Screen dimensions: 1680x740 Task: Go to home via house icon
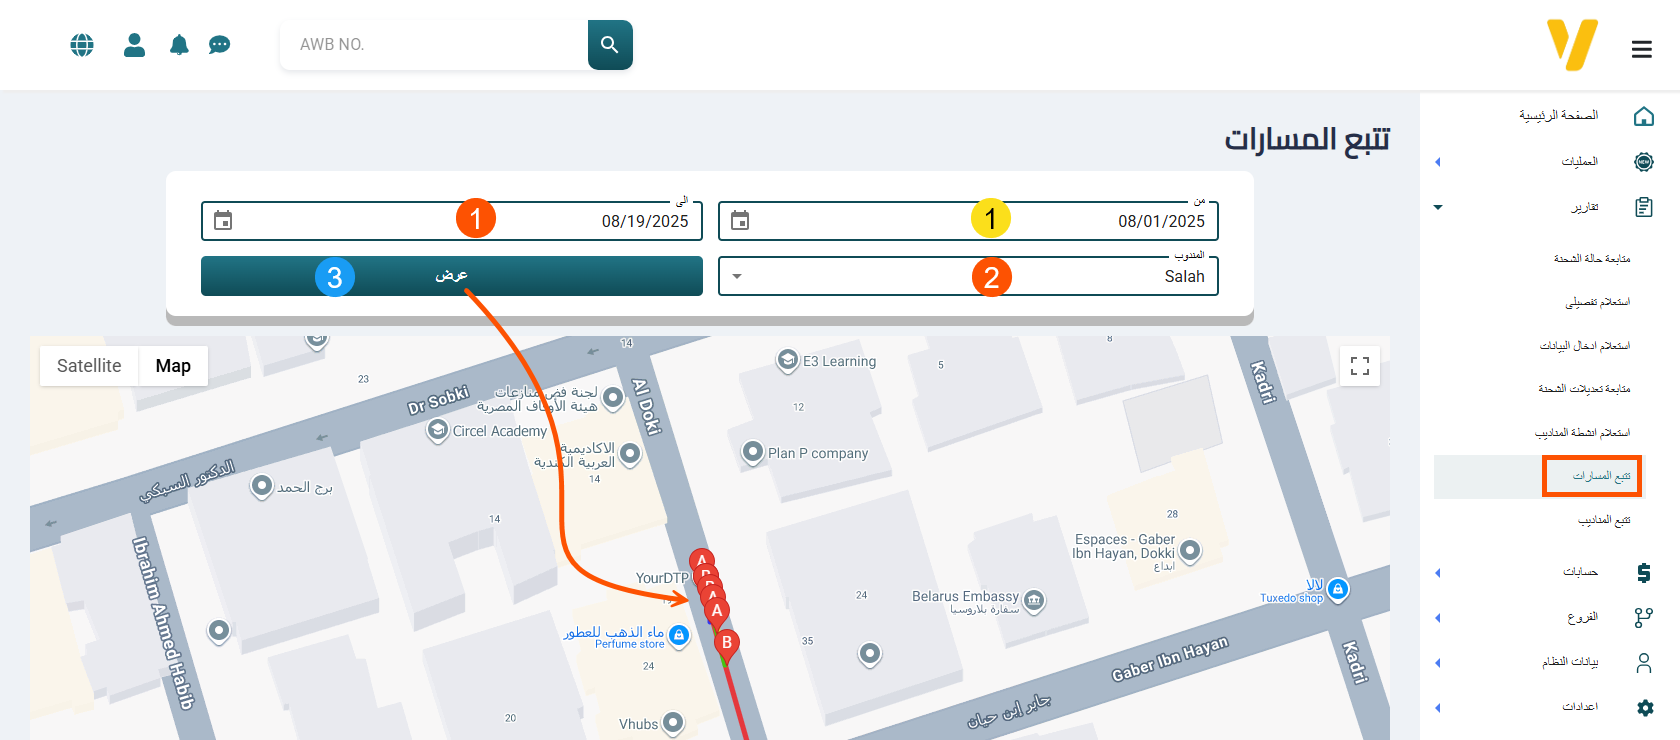[x=1644, y=116]
